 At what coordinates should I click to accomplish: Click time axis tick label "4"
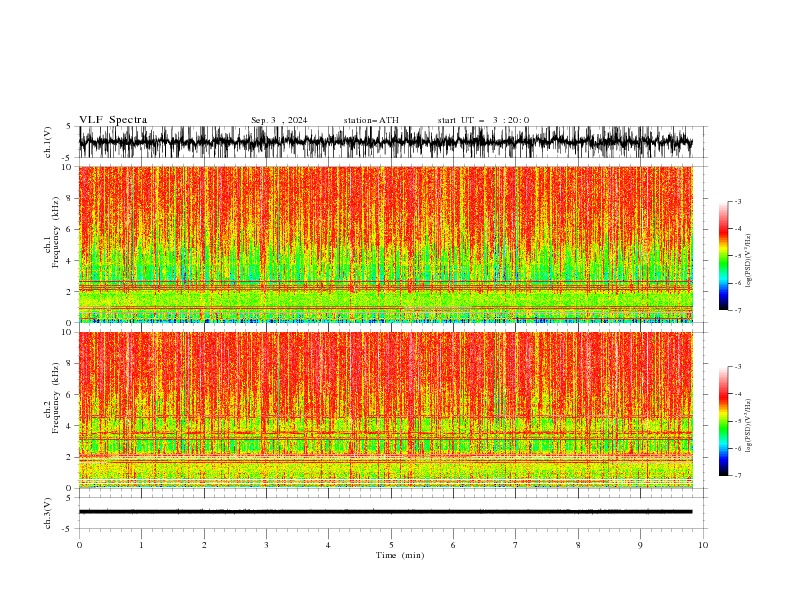click(x=328, y=545)
